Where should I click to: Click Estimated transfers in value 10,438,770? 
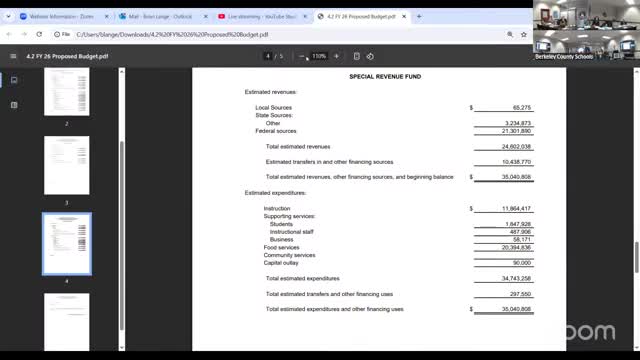click(516, 162)
